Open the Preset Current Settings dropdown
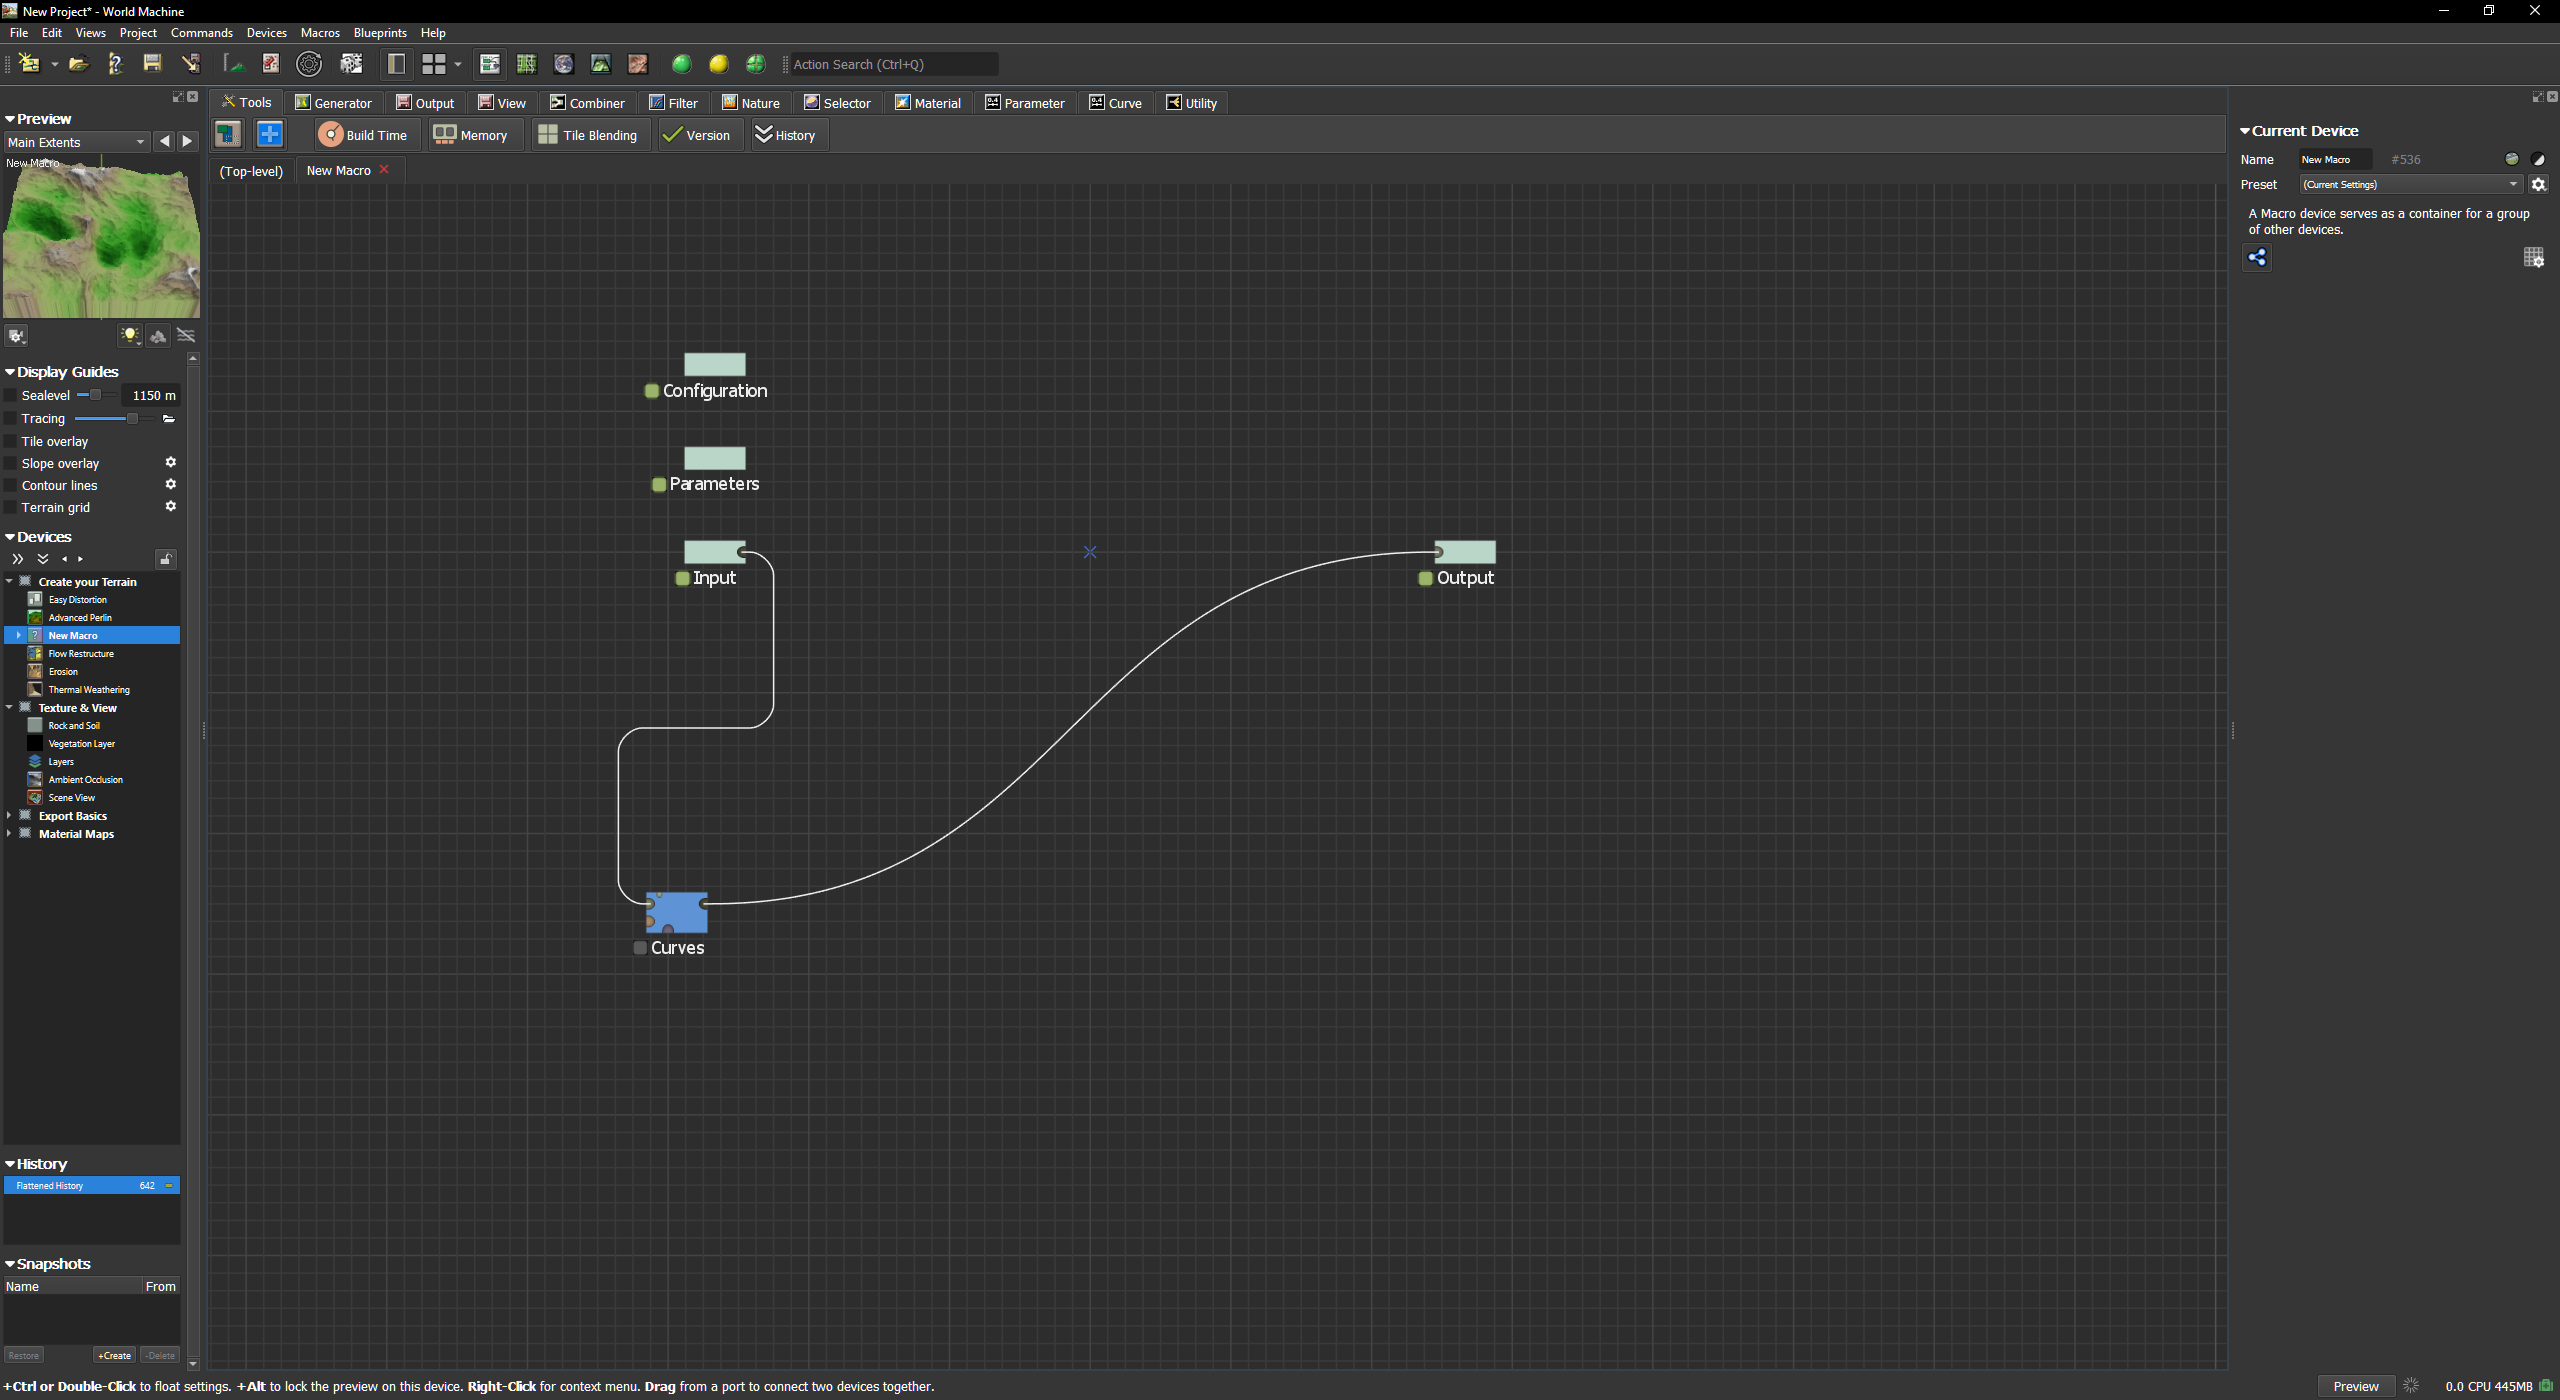The height and width of the screenshot is (1400, 2560). 2410,184
